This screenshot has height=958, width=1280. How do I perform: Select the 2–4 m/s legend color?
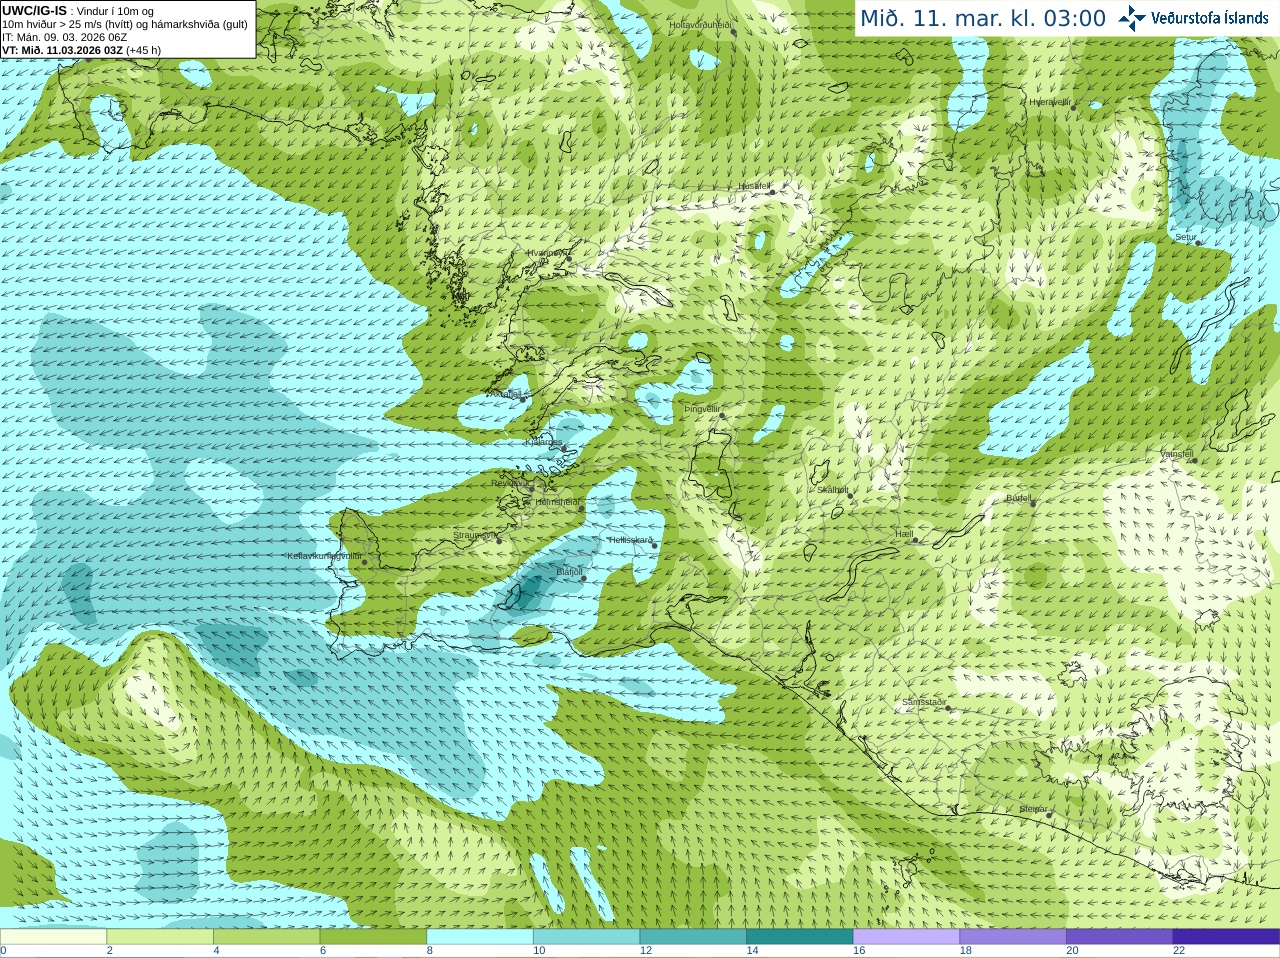point(160,937)
